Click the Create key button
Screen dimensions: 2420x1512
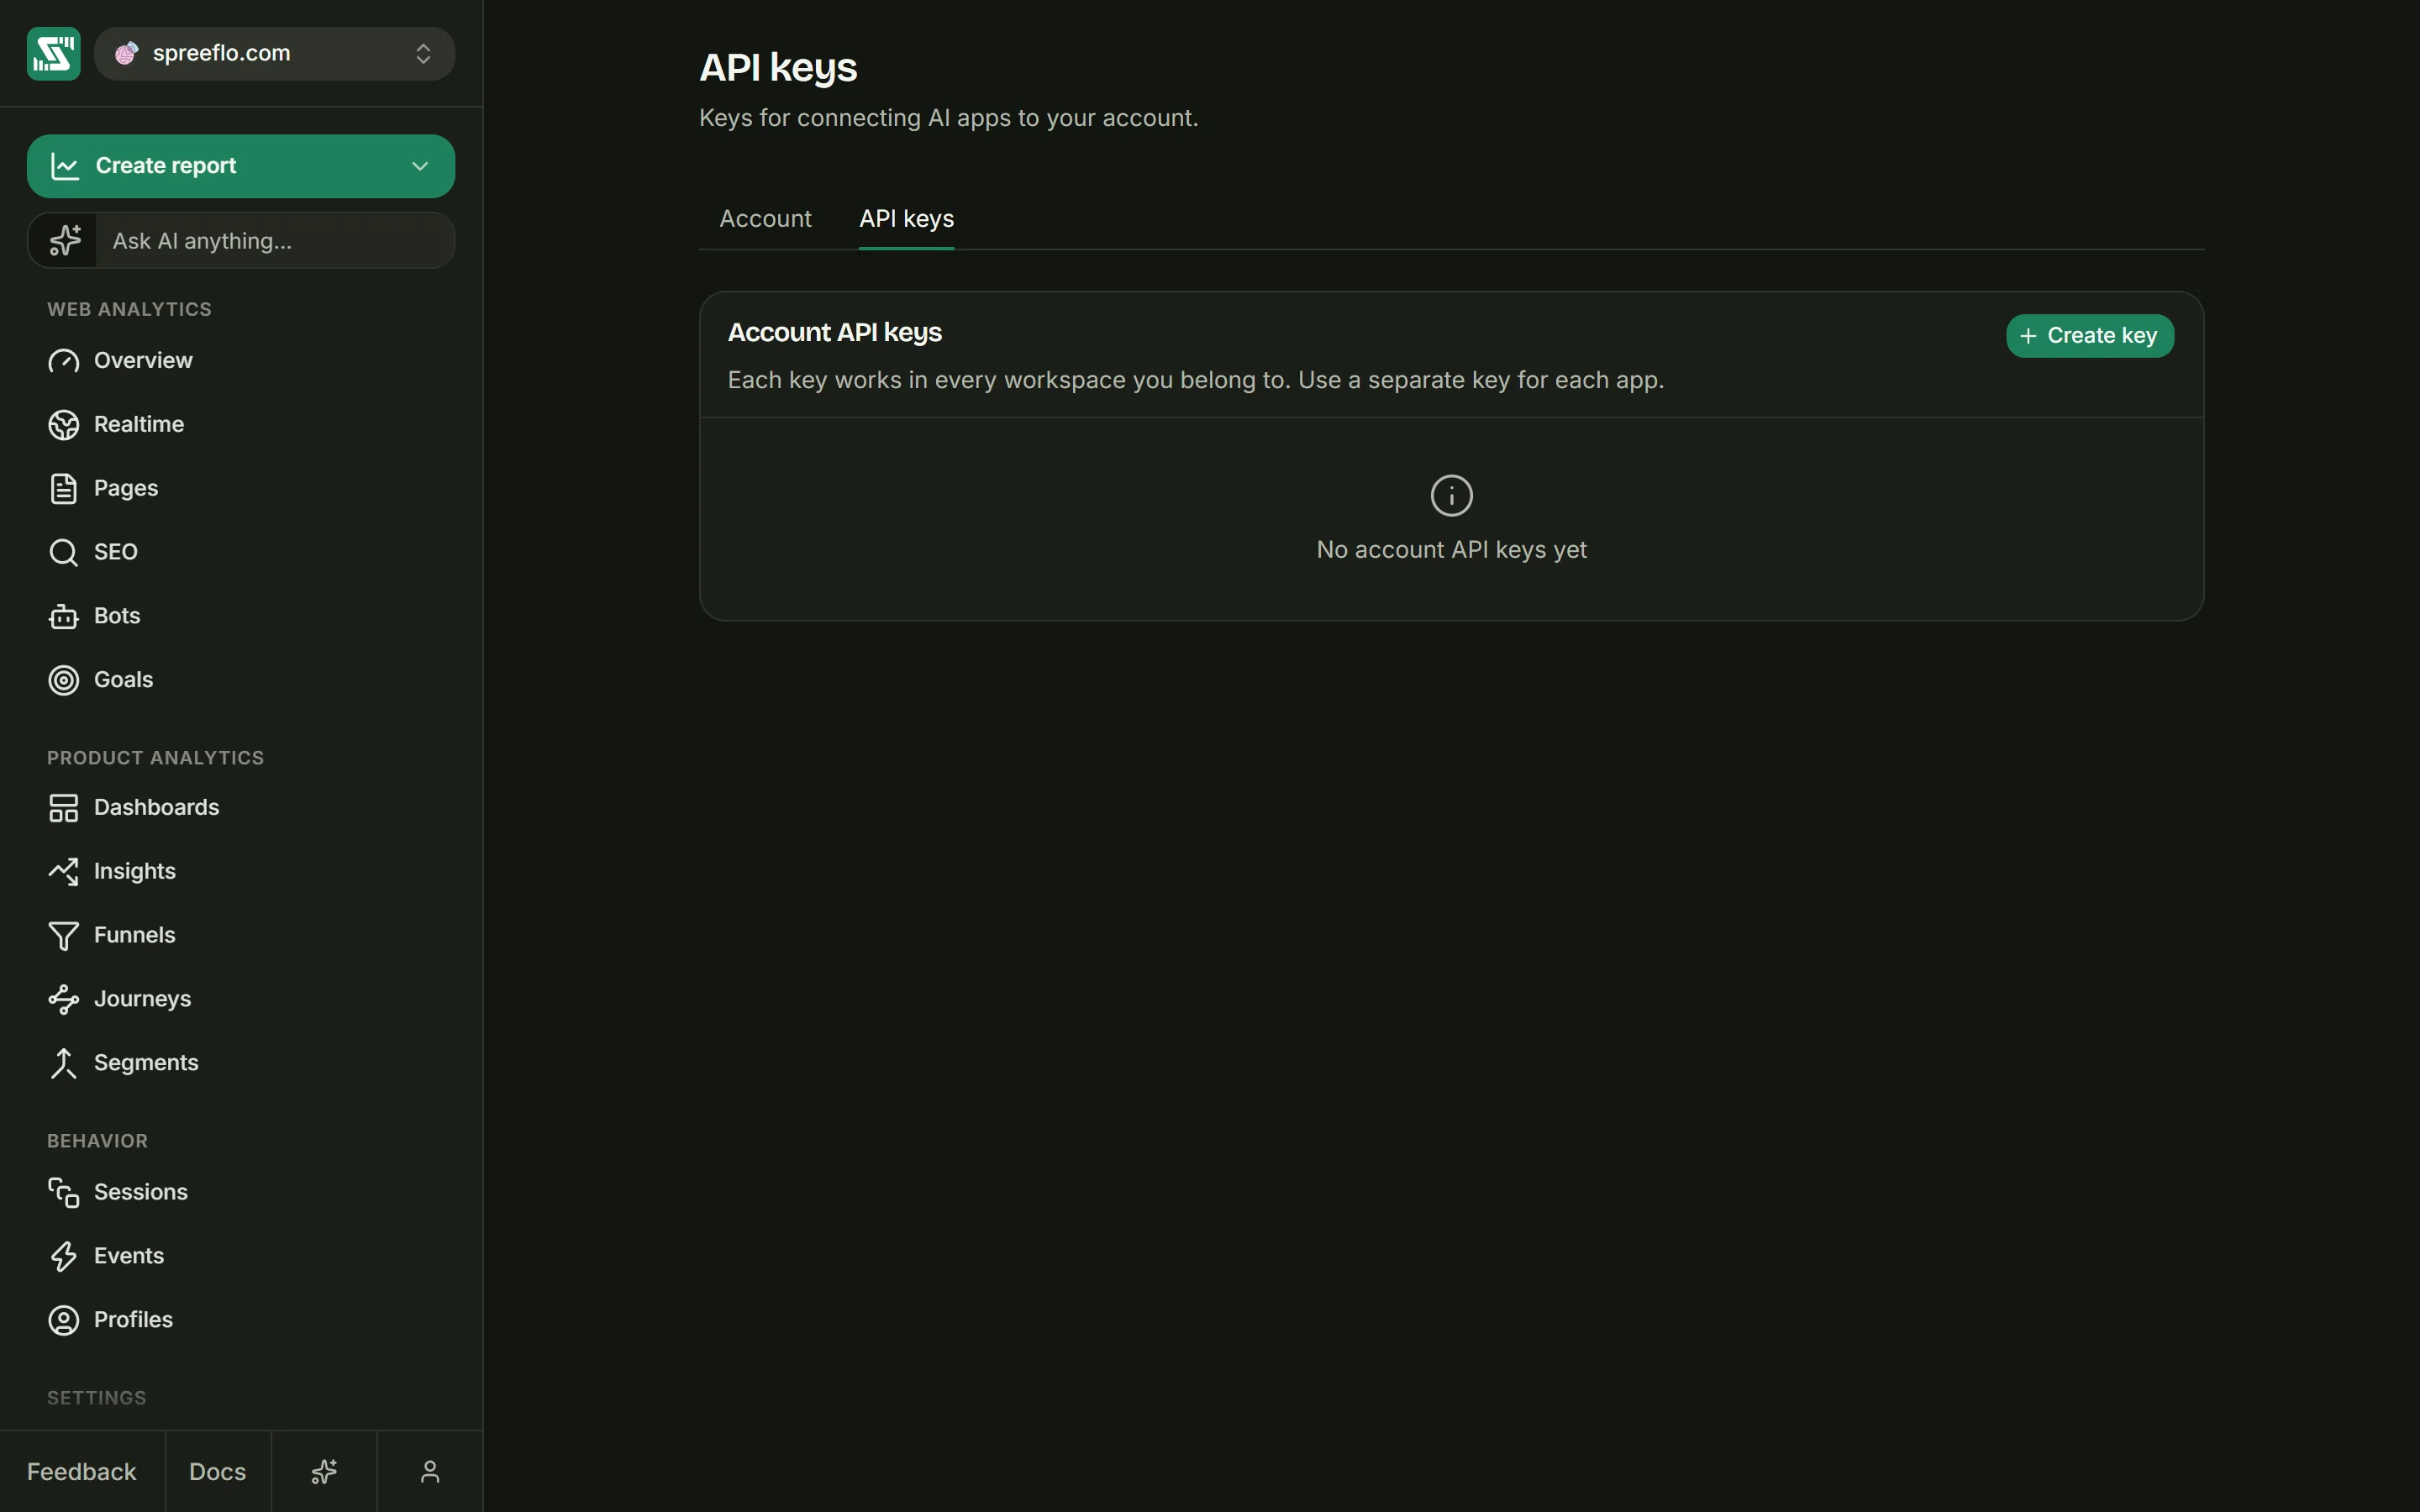(2089, 336)
